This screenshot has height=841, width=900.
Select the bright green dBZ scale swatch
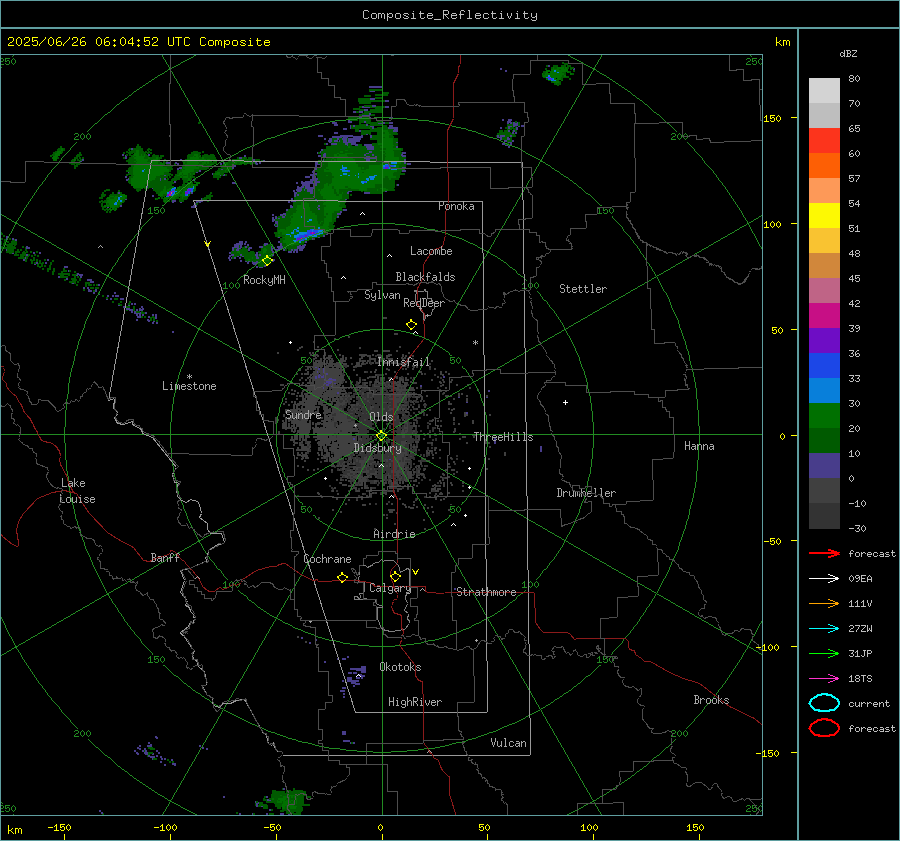824,416
